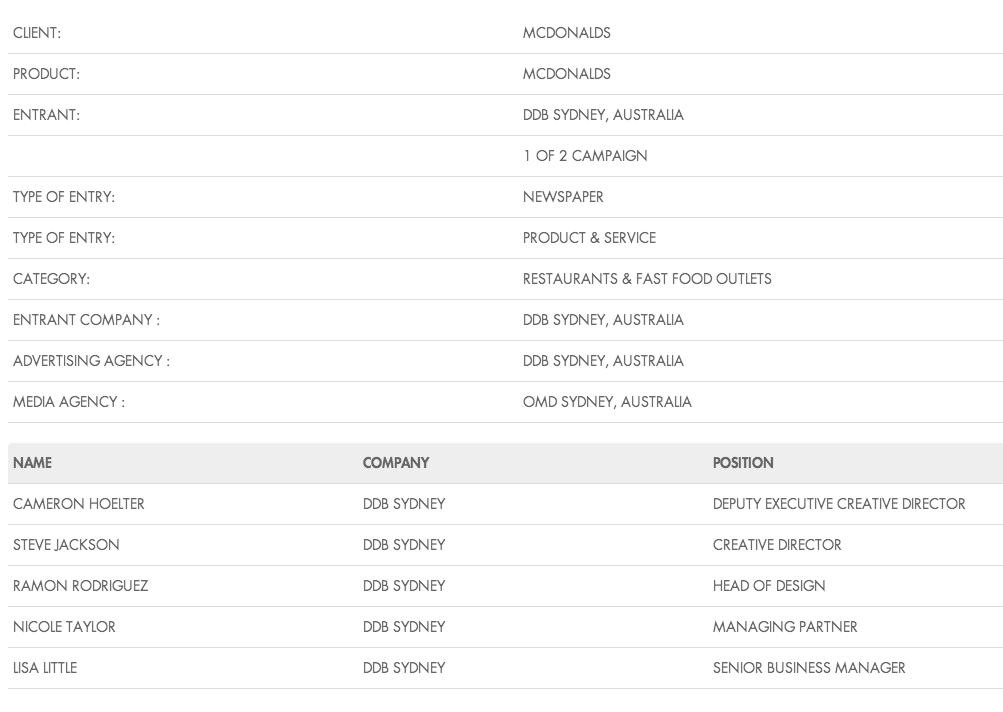Click the Head of Design position text
Viewport: 1003px width, 712px height.
769,586
